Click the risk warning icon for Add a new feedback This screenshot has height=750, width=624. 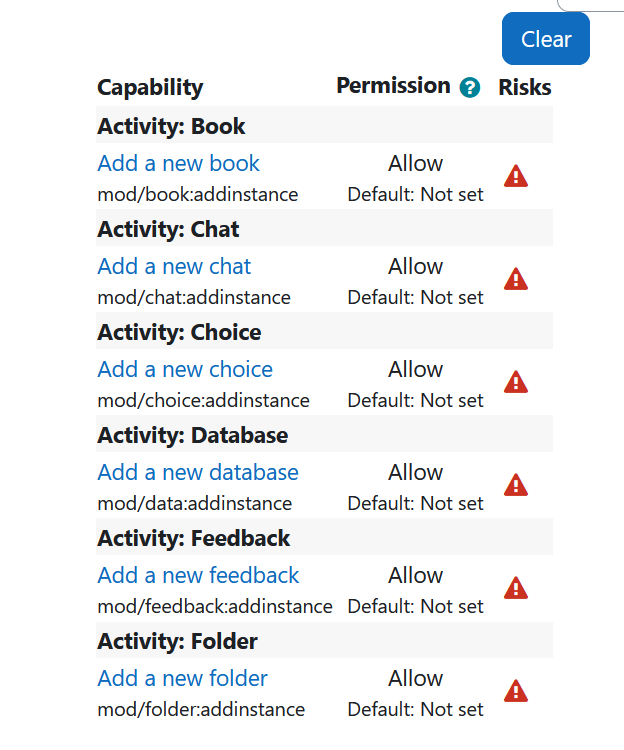pyautogui.click(x=515, y=588)
